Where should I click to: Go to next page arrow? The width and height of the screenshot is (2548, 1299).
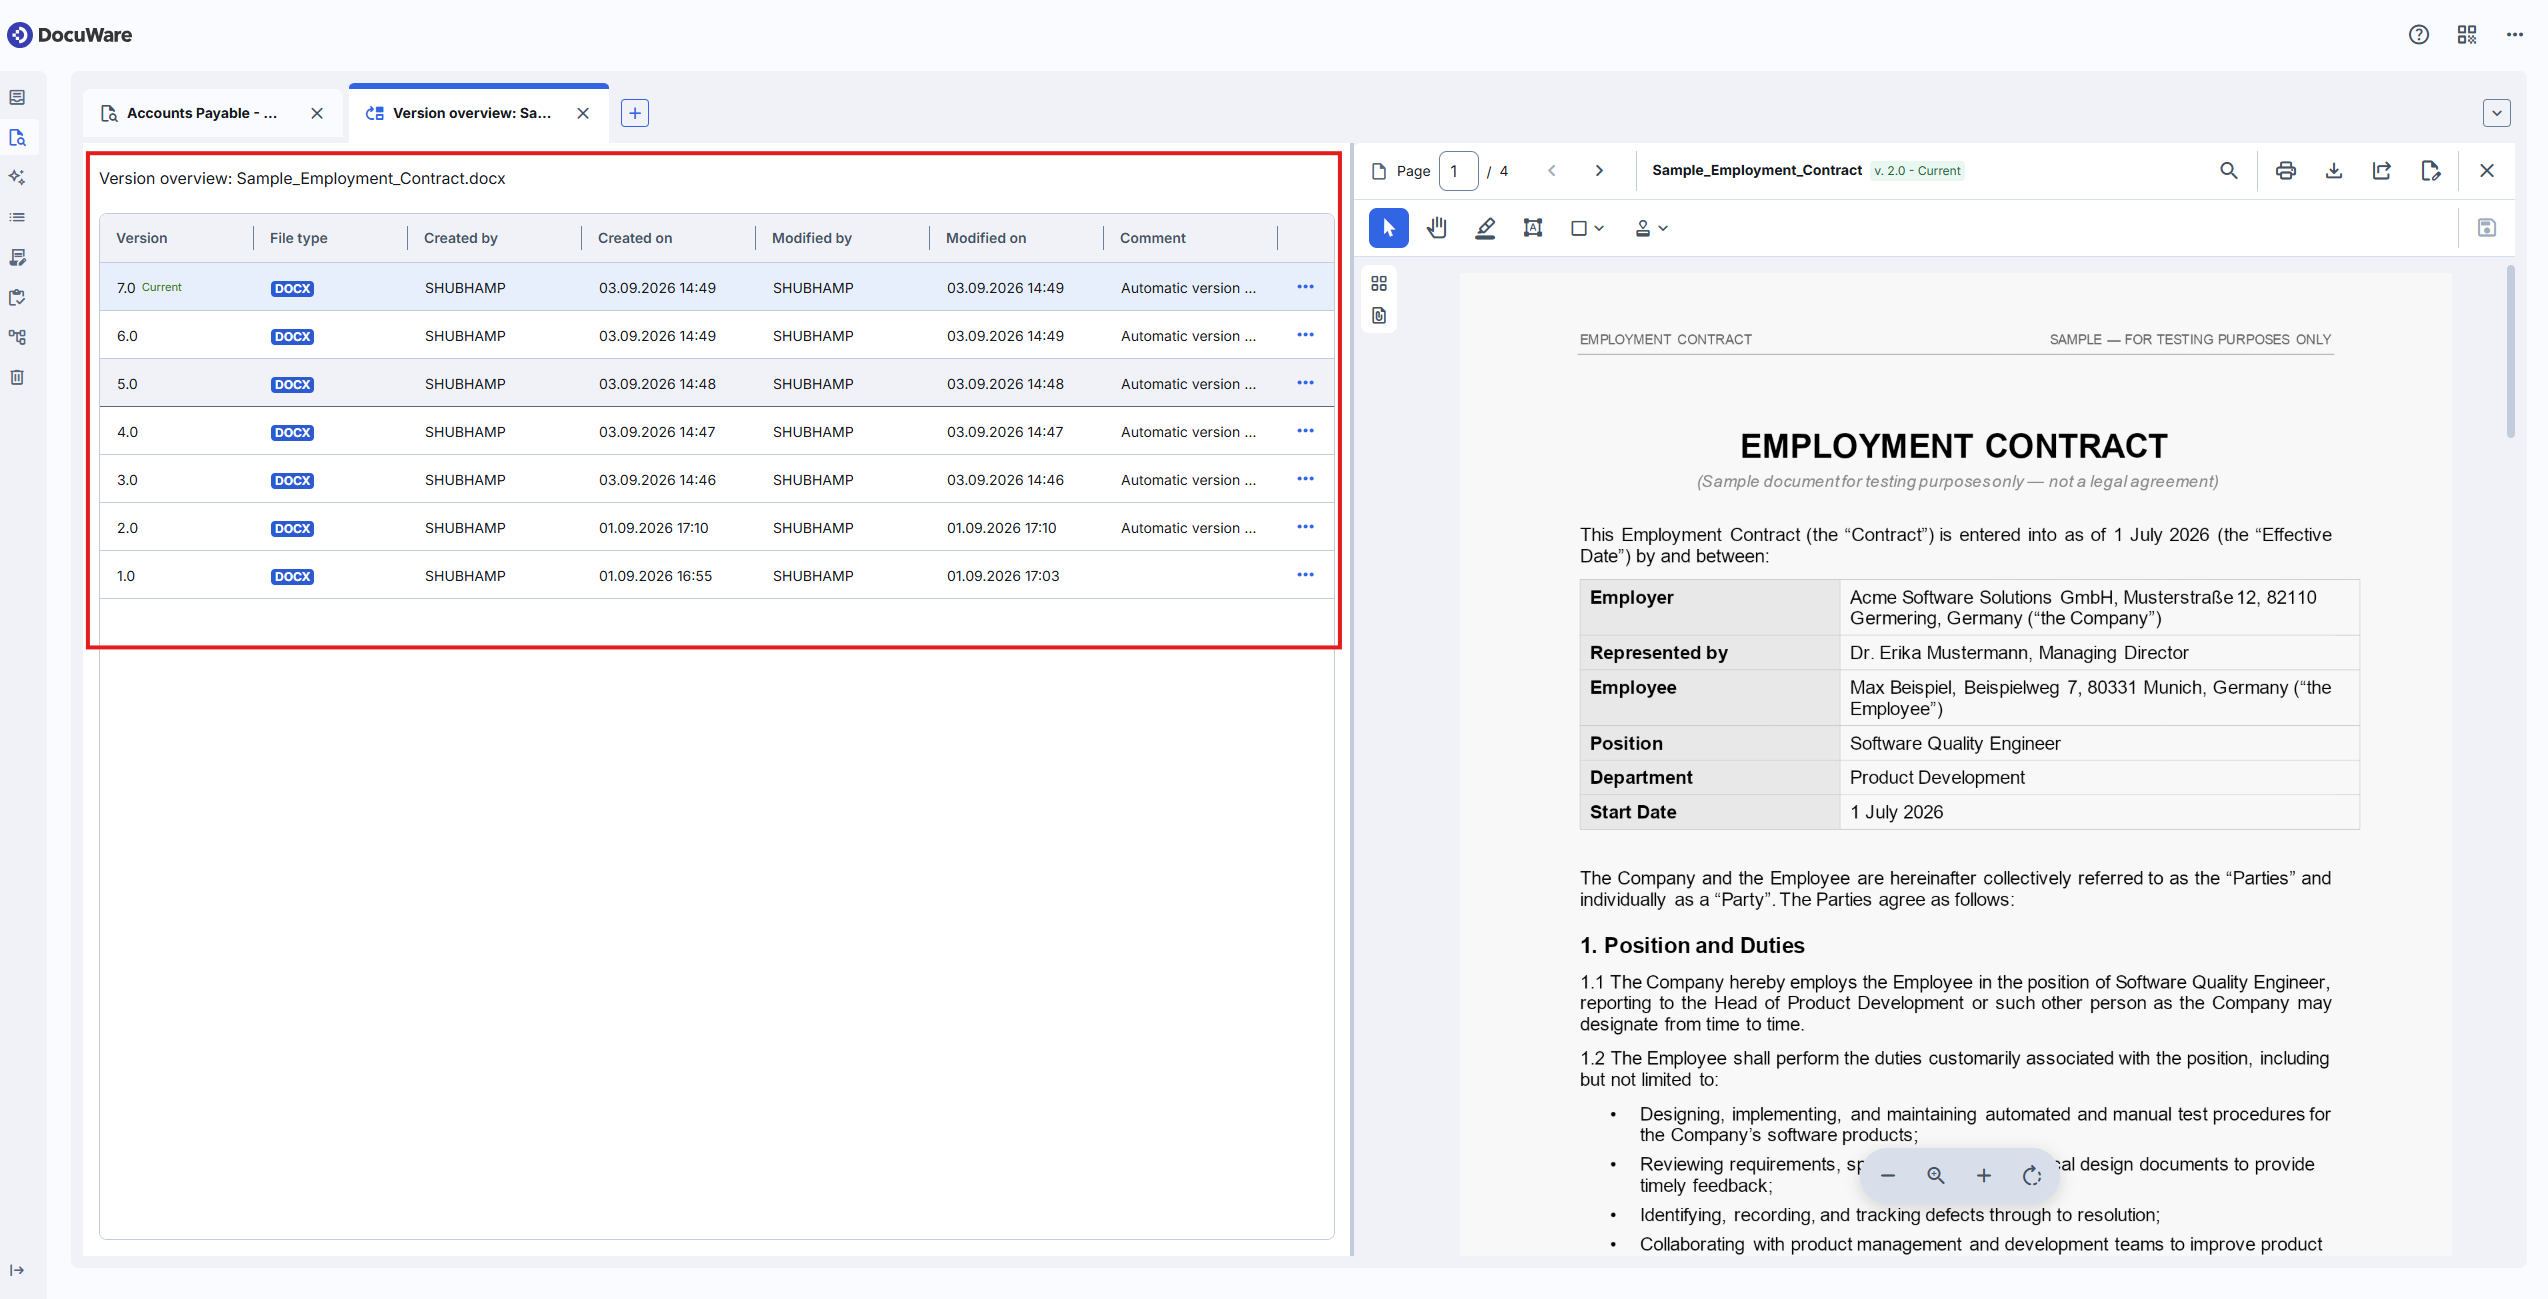coord(1599,171)
